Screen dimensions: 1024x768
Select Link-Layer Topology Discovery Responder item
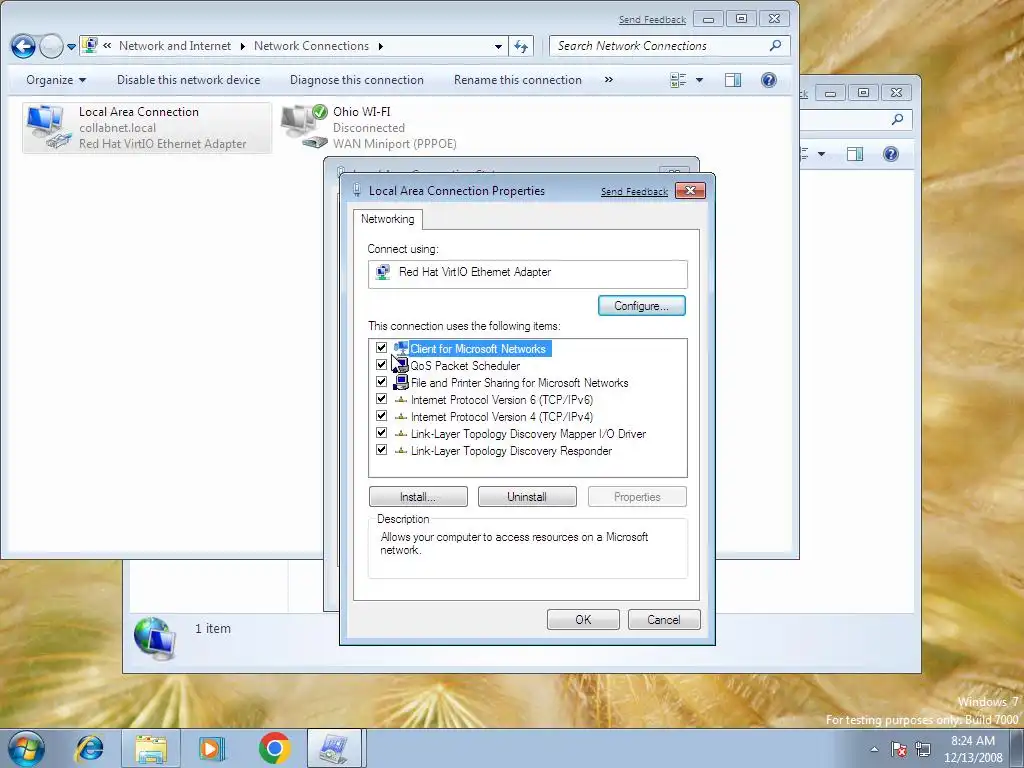(511, 451)
